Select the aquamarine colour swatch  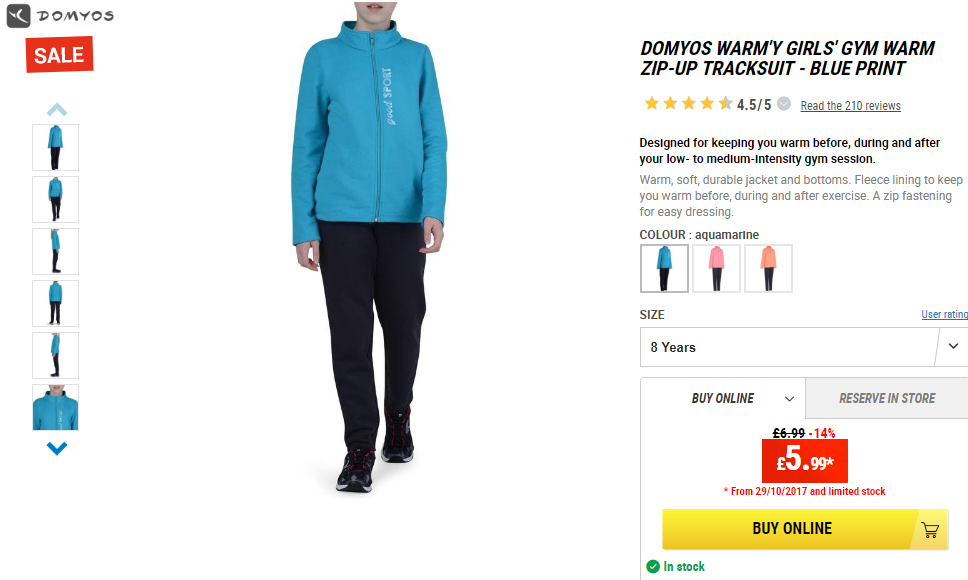[x=664, y=268]
